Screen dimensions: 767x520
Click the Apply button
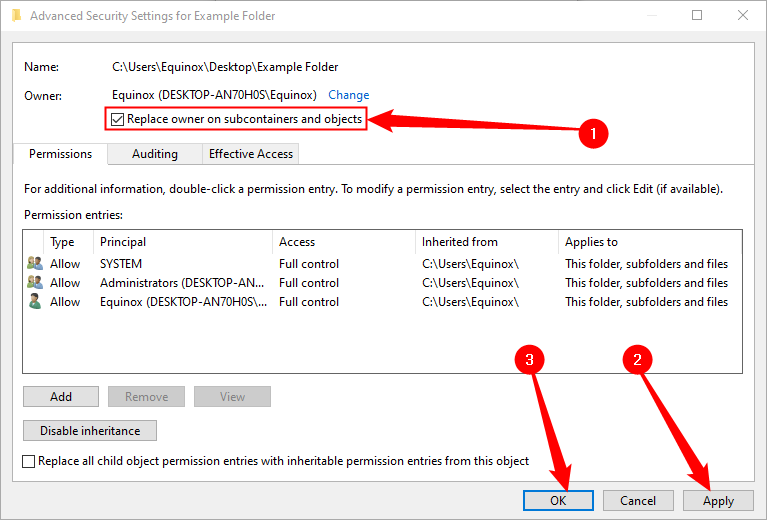718,500
